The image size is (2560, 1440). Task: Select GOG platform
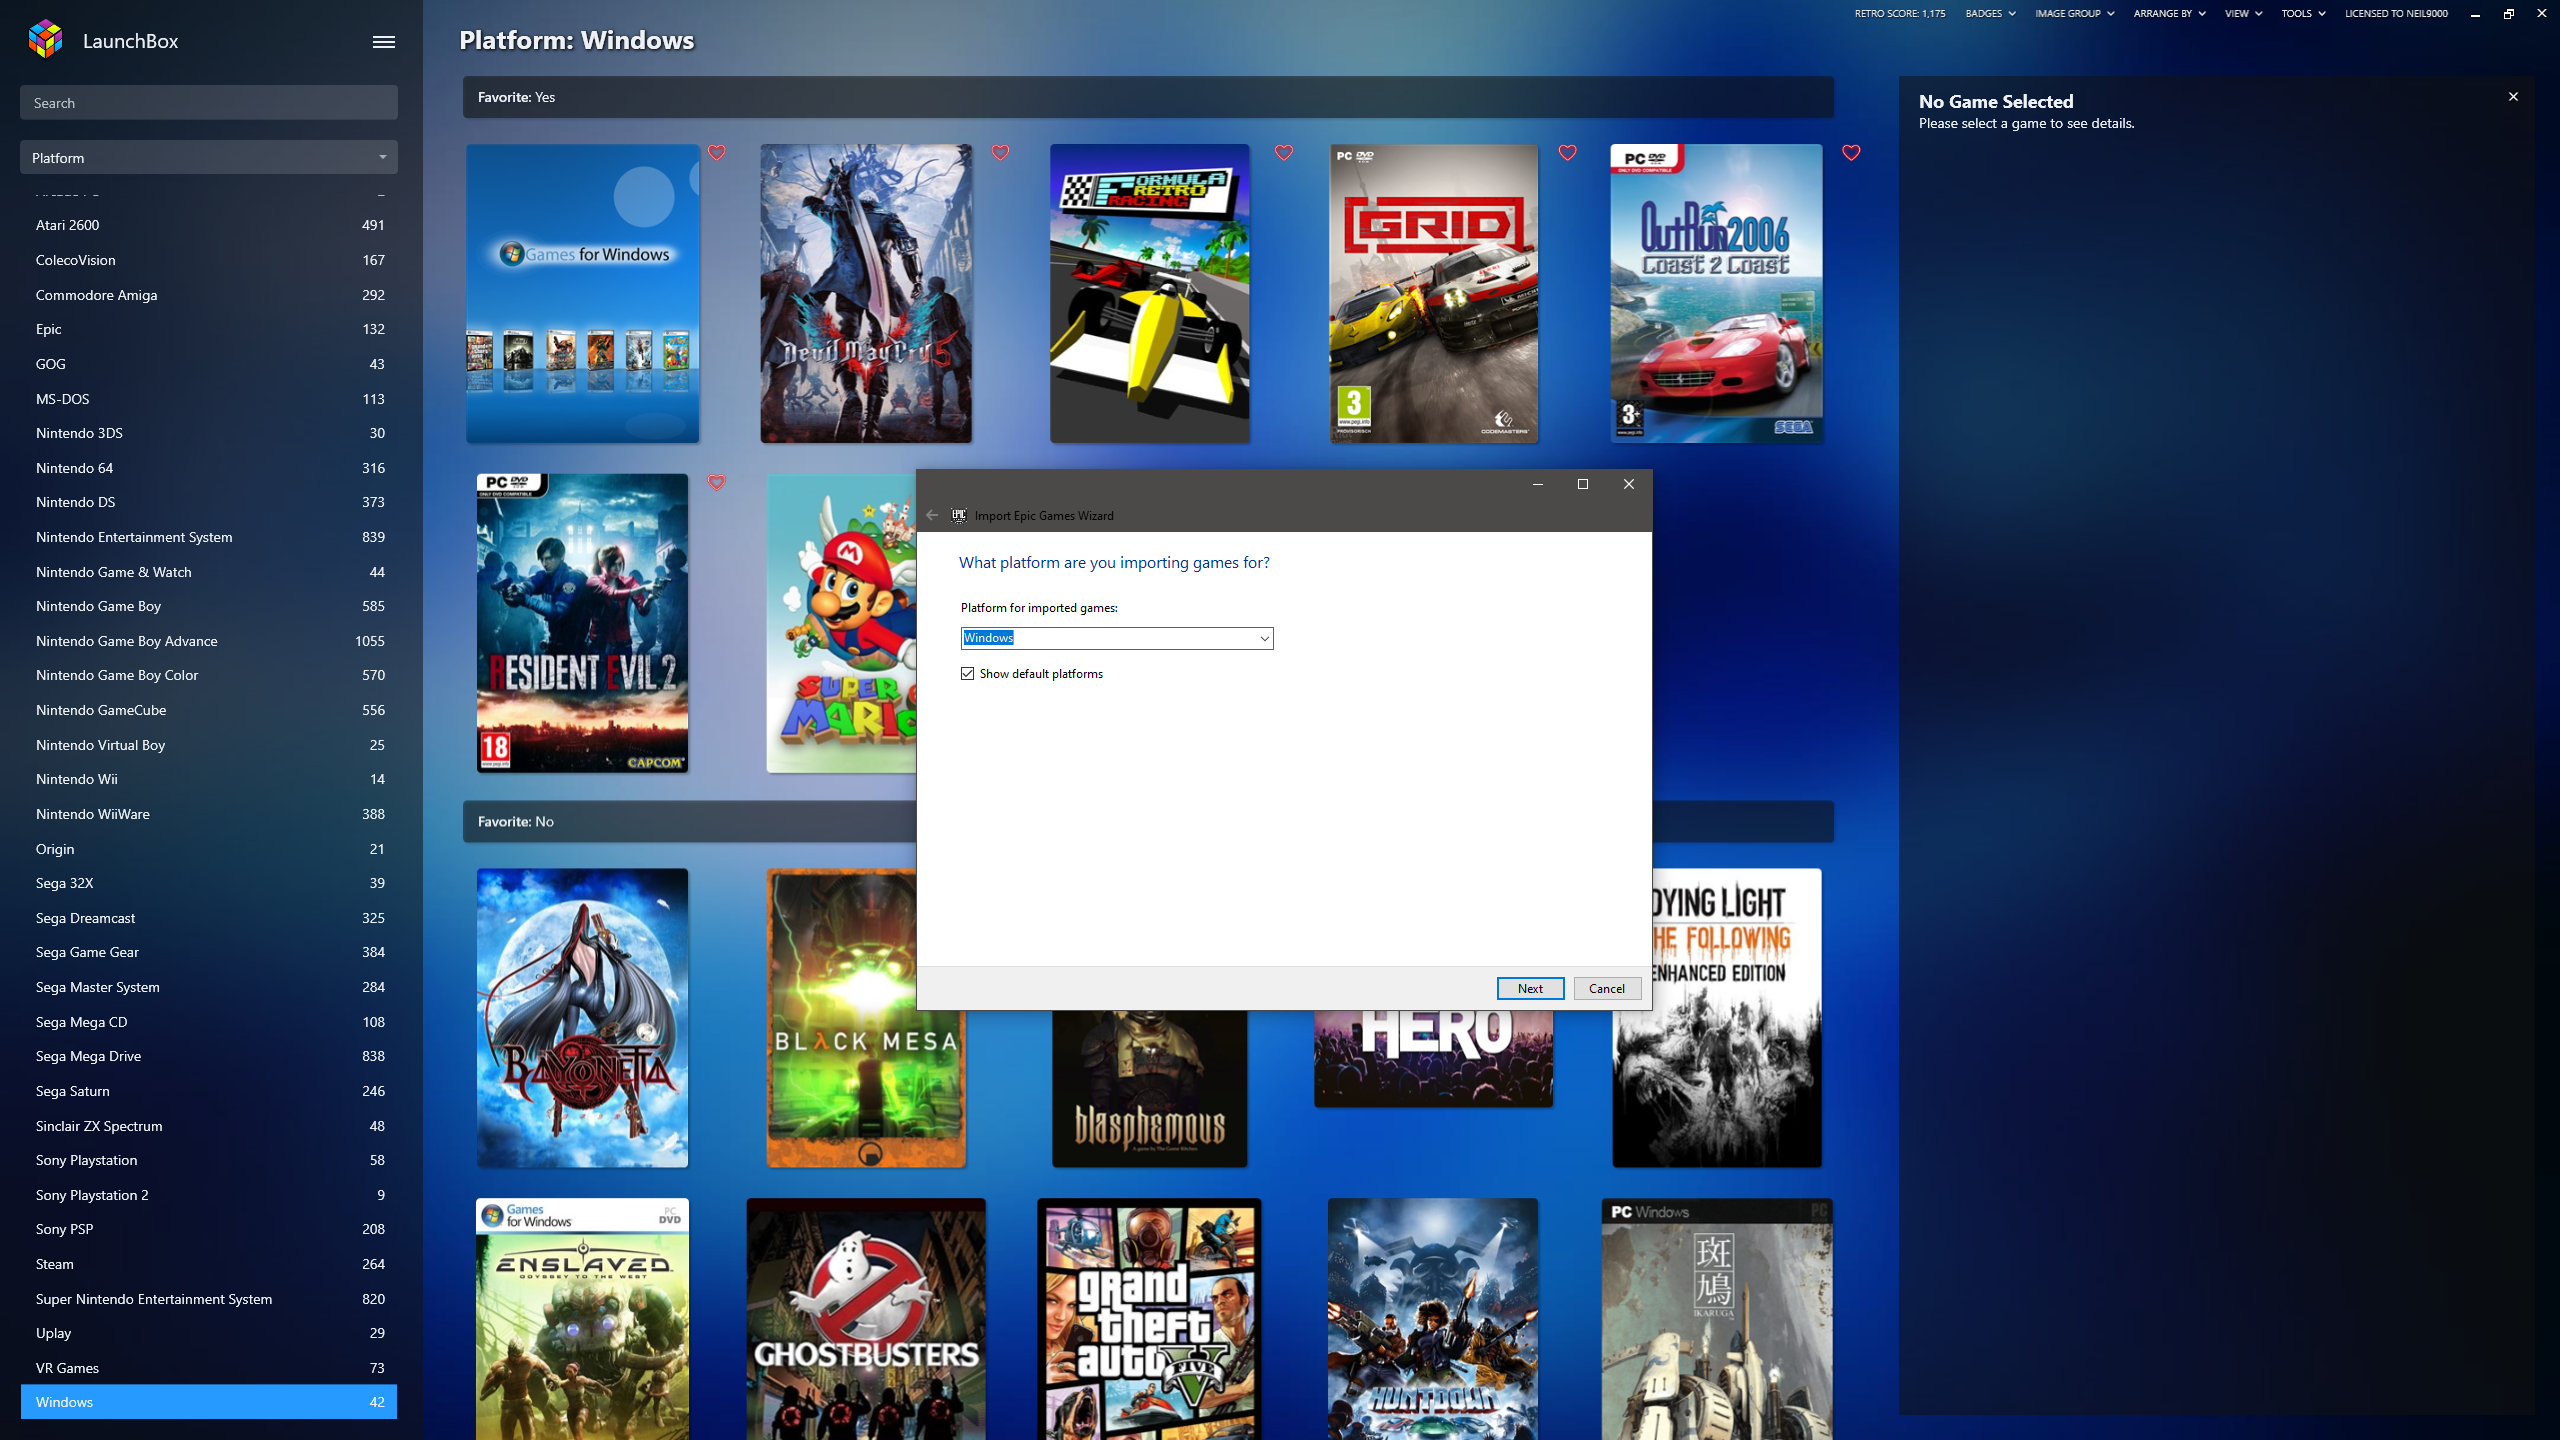coord(209,364)
